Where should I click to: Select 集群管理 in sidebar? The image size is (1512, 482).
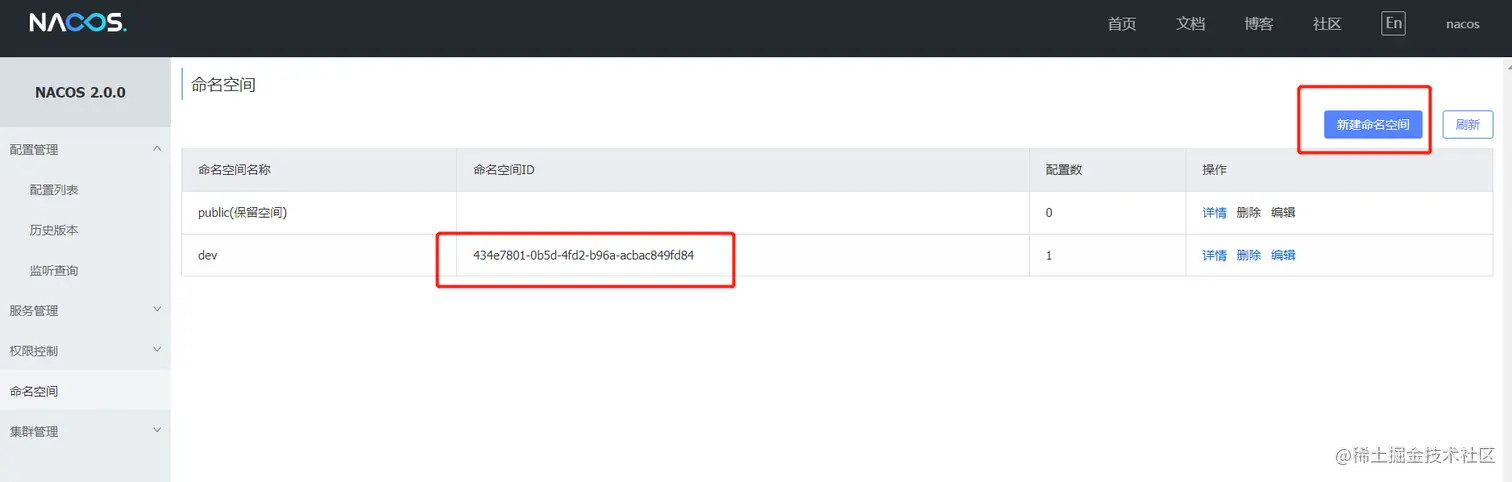[34, 432]
